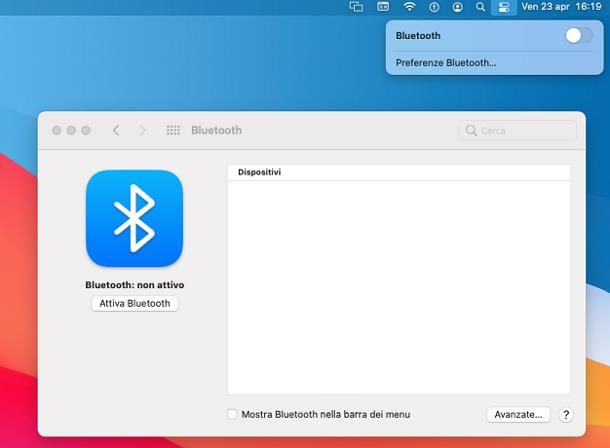
Task: Click the circled info menu bar icon
Action: [434, 7]
